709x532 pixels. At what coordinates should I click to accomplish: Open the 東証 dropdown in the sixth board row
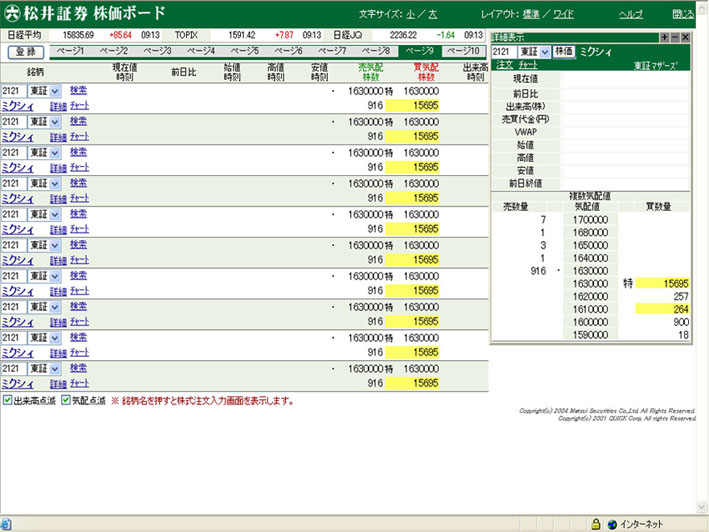(x=55, y=245)
